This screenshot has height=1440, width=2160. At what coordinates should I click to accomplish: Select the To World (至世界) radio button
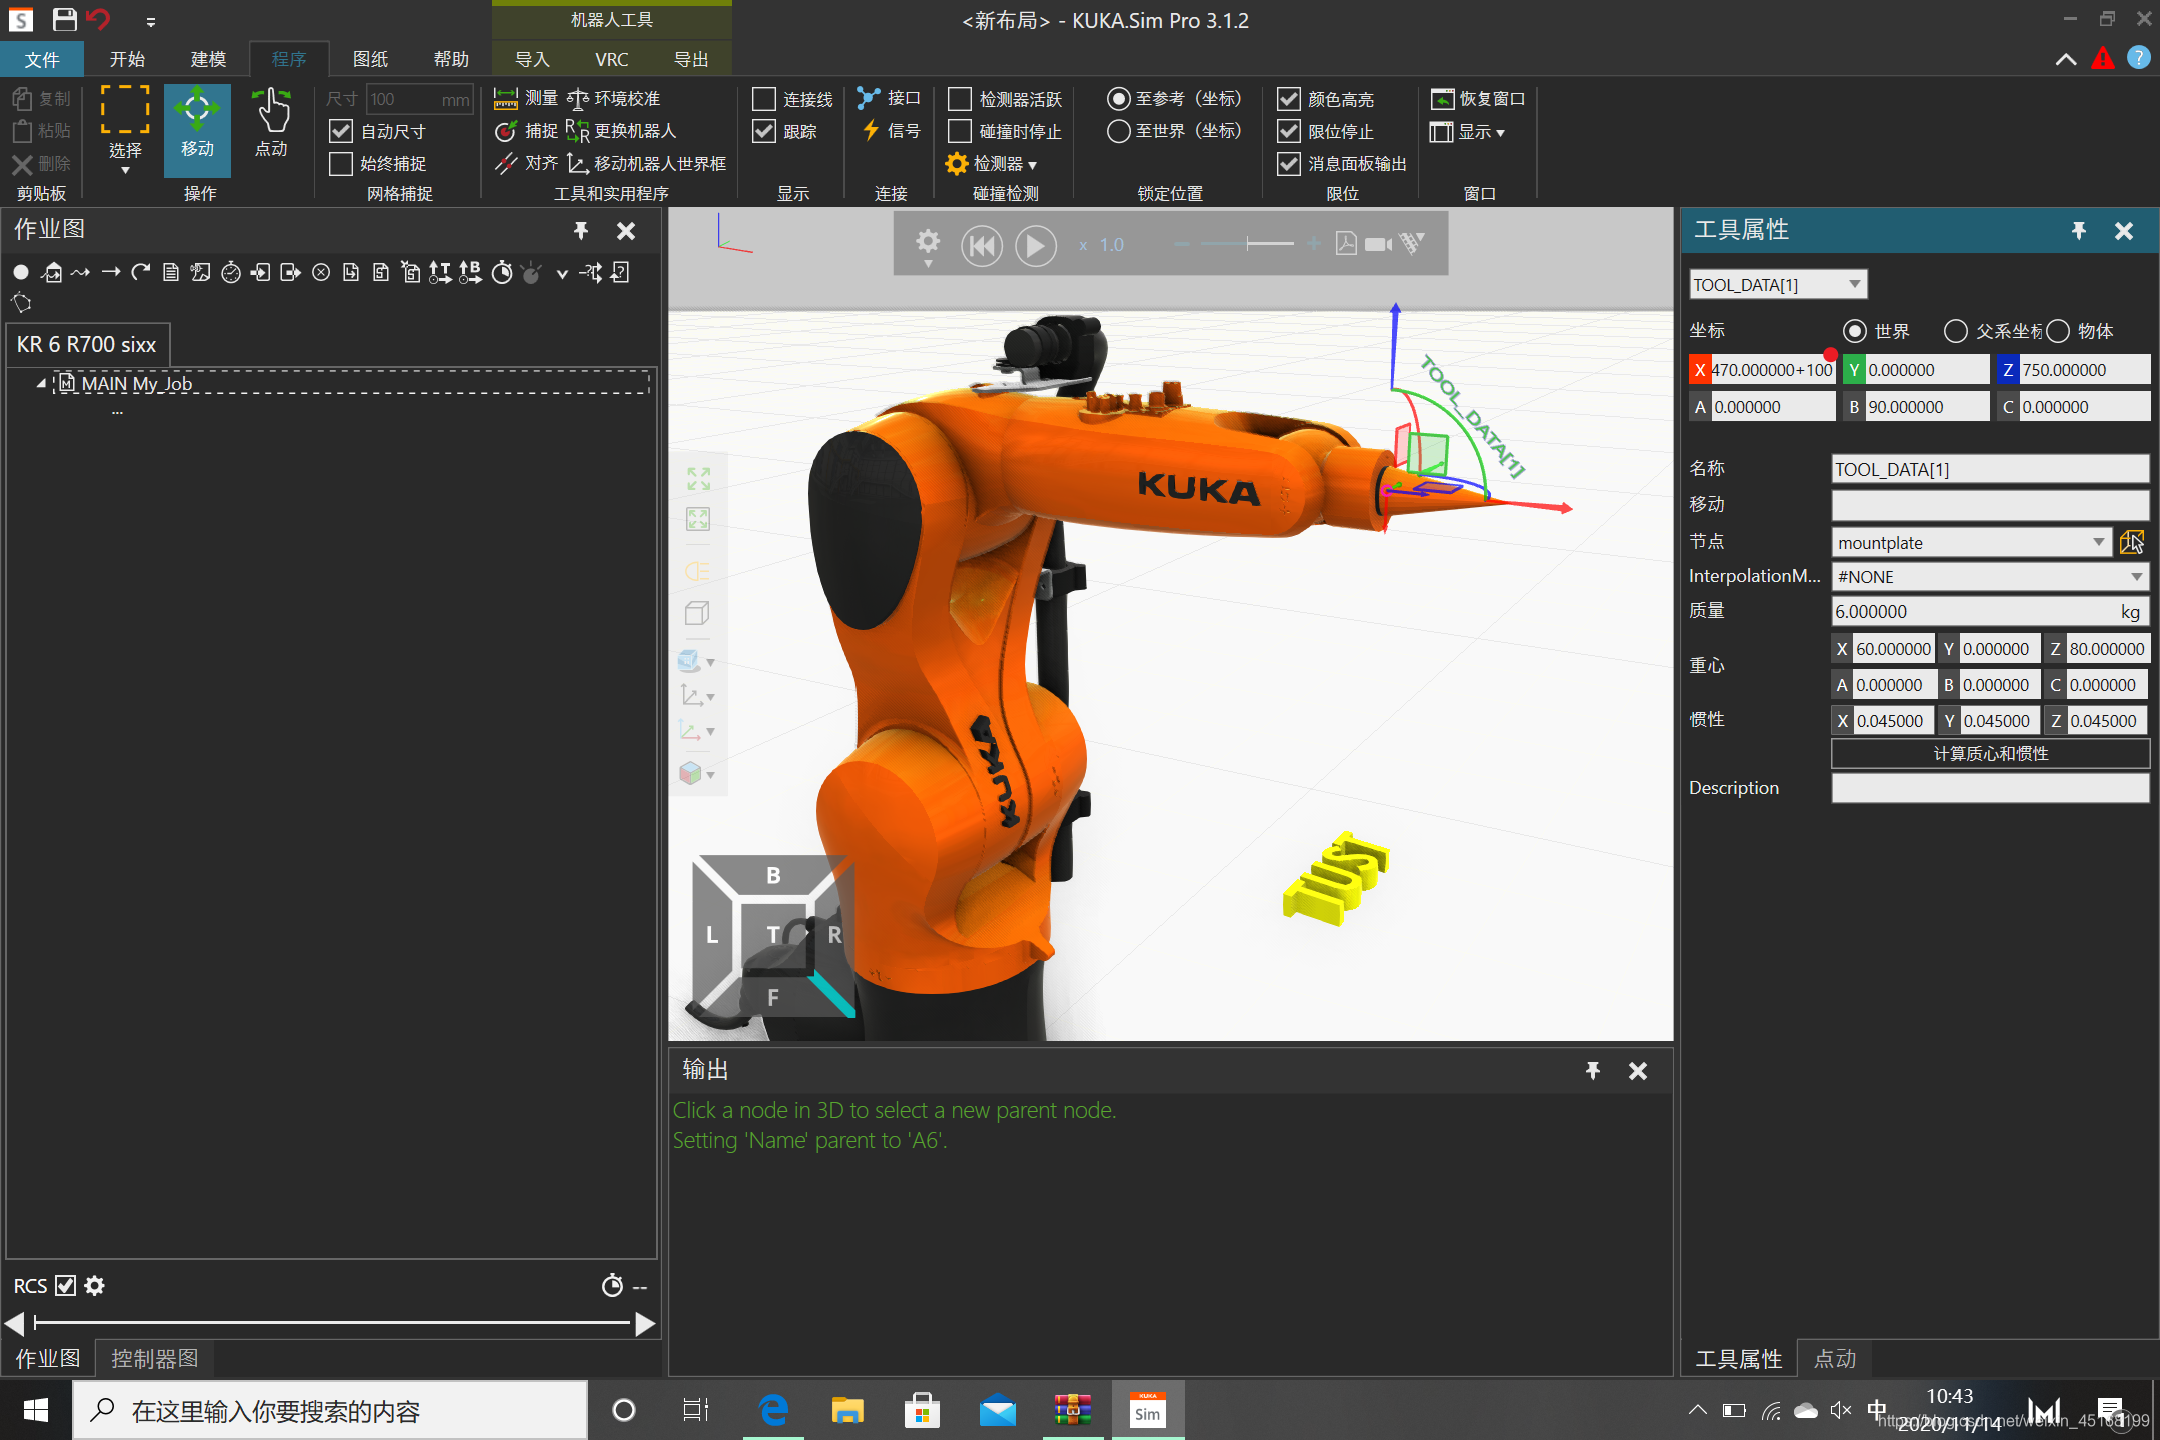pyautogui.click(x=1119, y=131)
